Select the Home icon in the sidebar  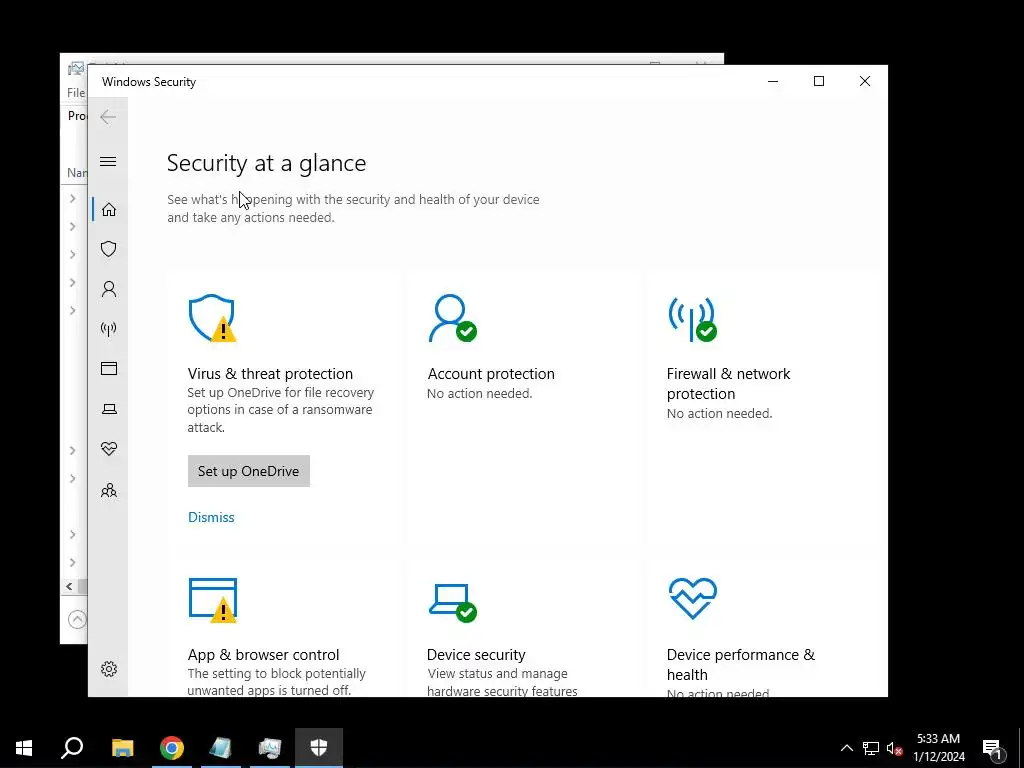[x=108, y=210]
